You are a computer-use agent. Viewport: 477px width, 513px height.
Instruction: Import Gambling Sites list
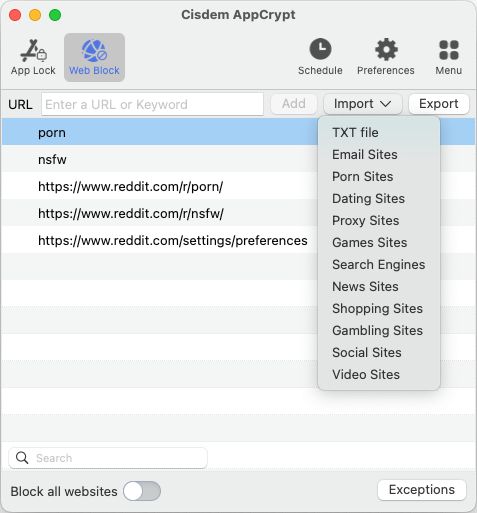click(x=377, y=331)
